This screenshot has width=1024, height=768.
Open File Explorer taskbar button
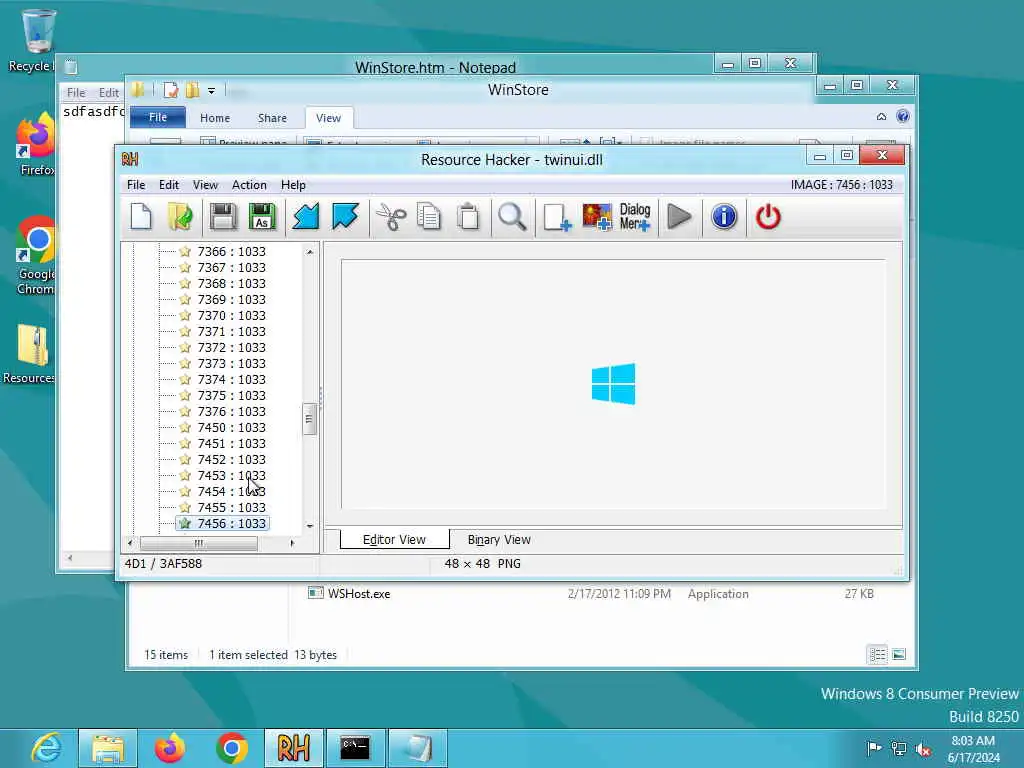click(108, 748)
